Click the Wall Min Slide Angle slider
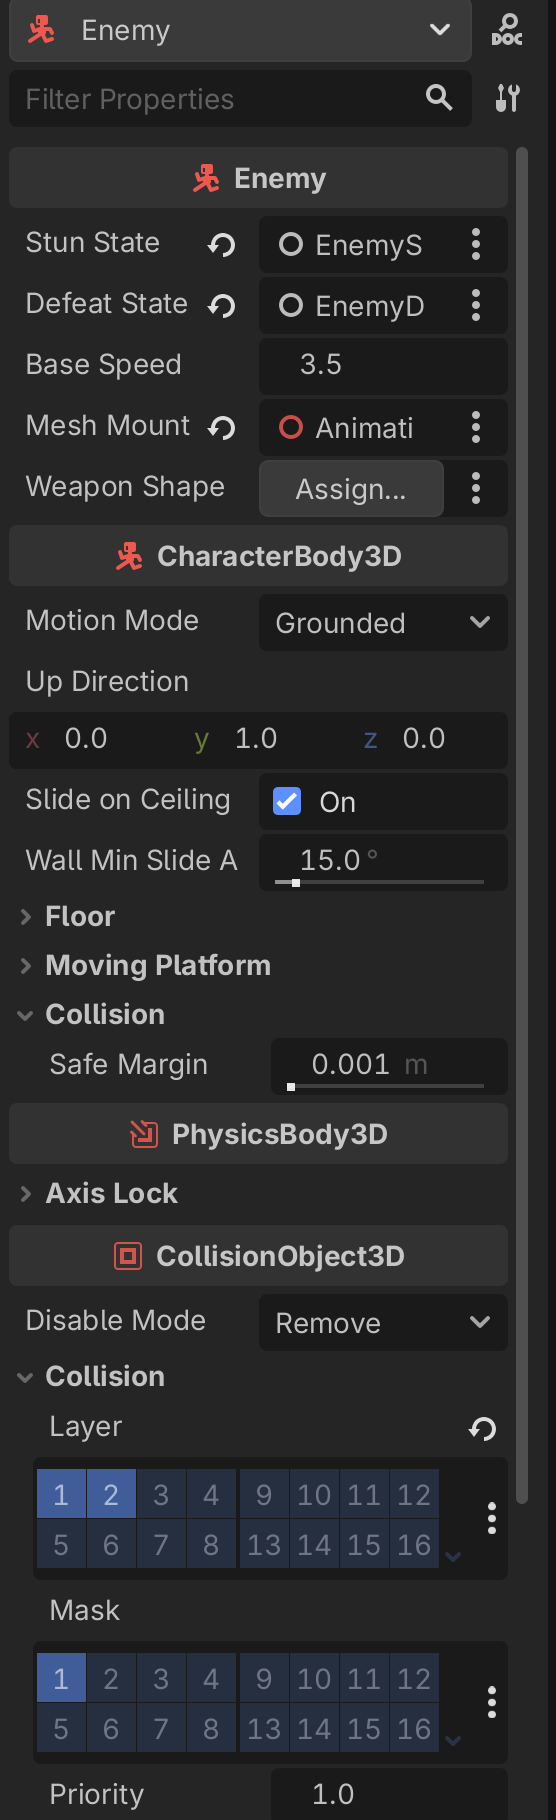 click(379, 882)
